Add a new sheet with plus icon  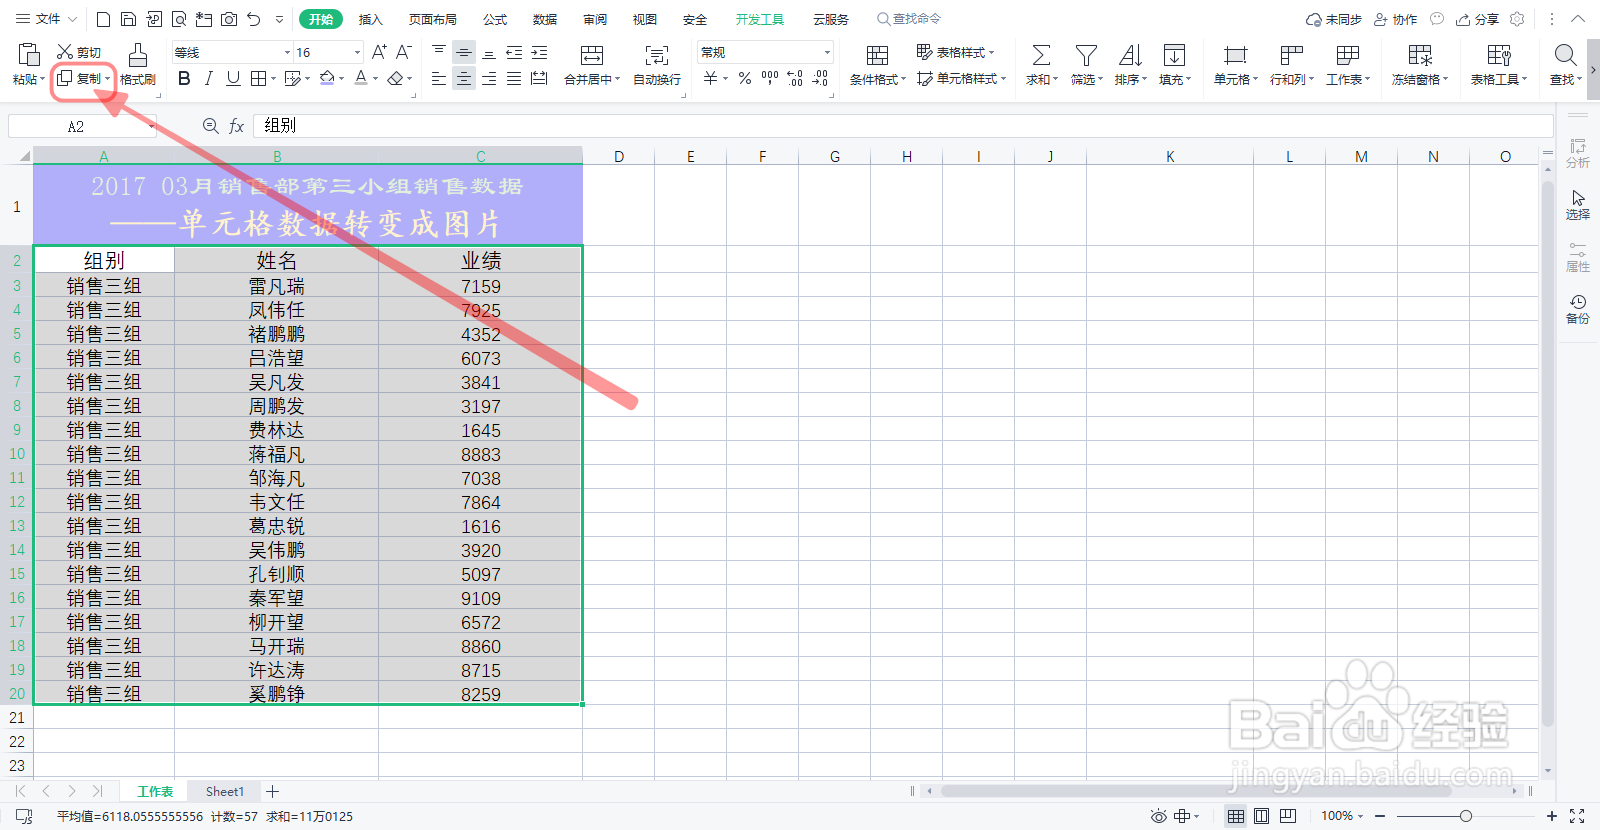pyautogui.click(x=272, y=791)
